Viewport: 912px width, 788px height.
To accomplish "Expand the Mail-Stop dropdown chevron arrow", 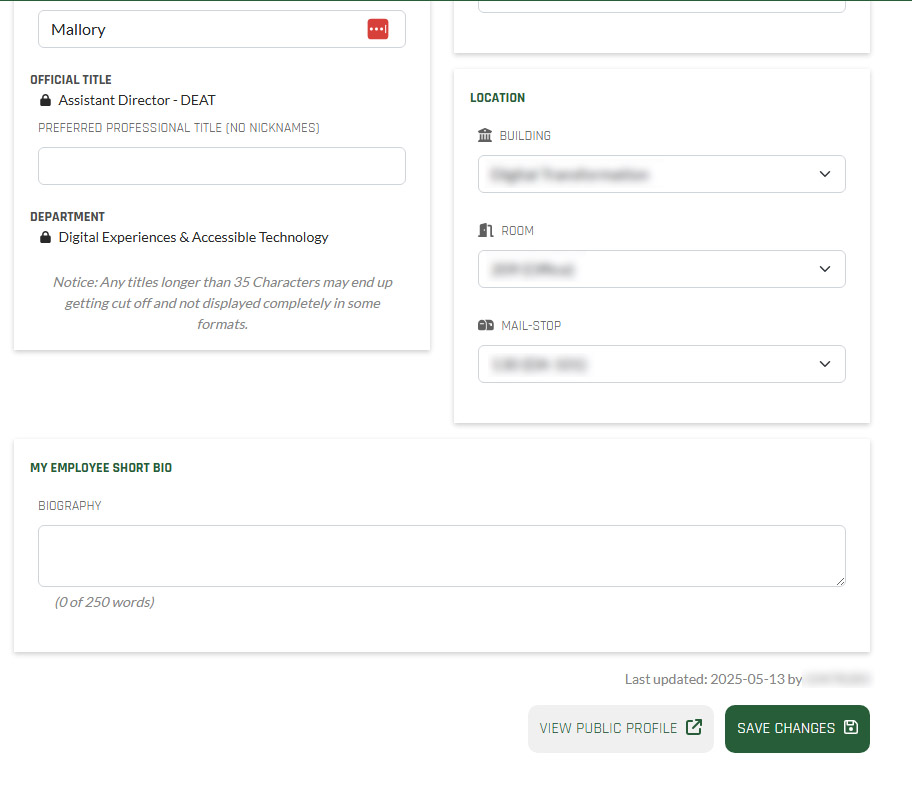I will 825,364.
